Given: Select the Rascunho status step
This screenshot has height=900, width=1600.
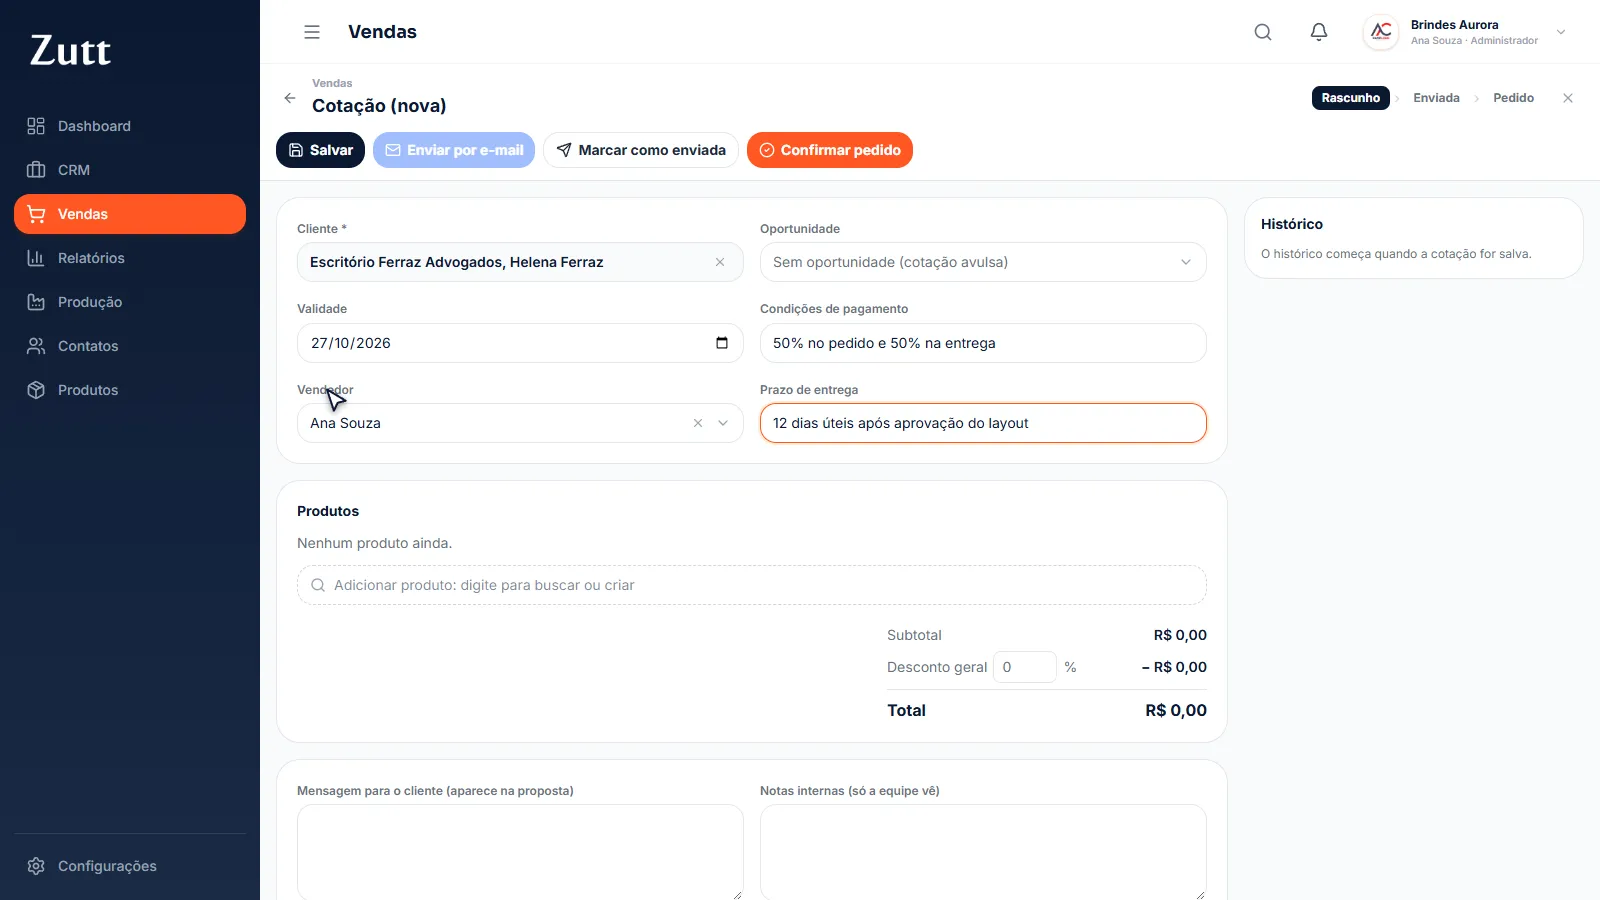Looking at the screenshot, I should point(1351,98).
